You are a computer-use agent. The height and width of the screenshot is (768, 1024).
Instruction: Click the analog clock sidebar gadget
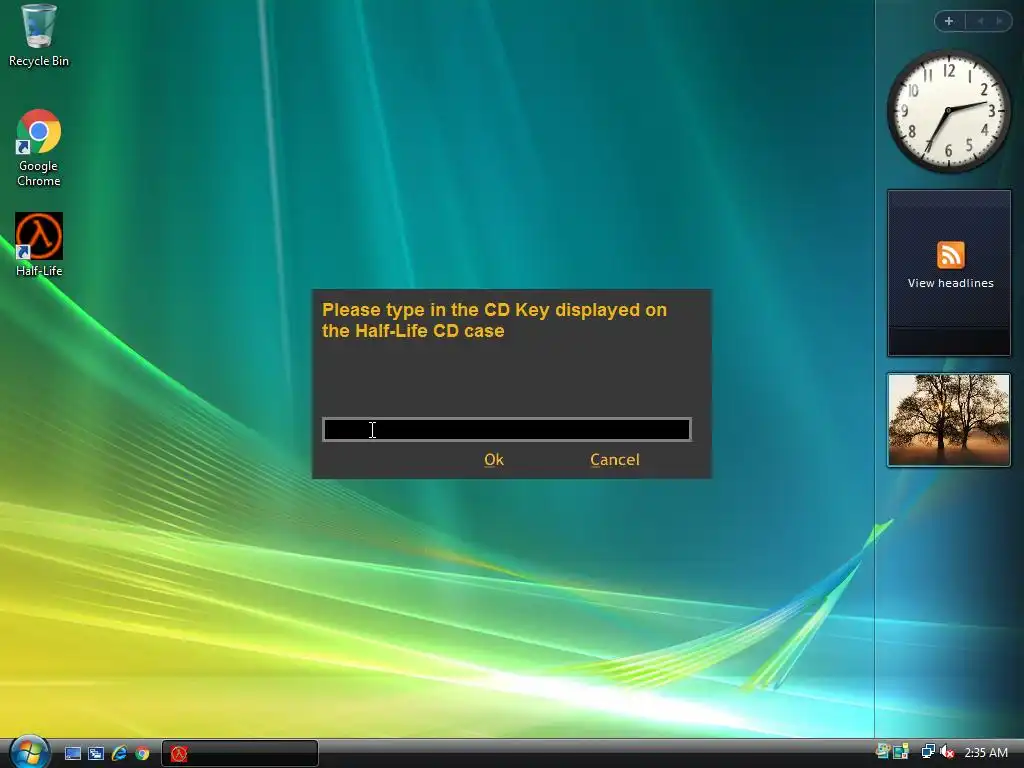(948, 112)
